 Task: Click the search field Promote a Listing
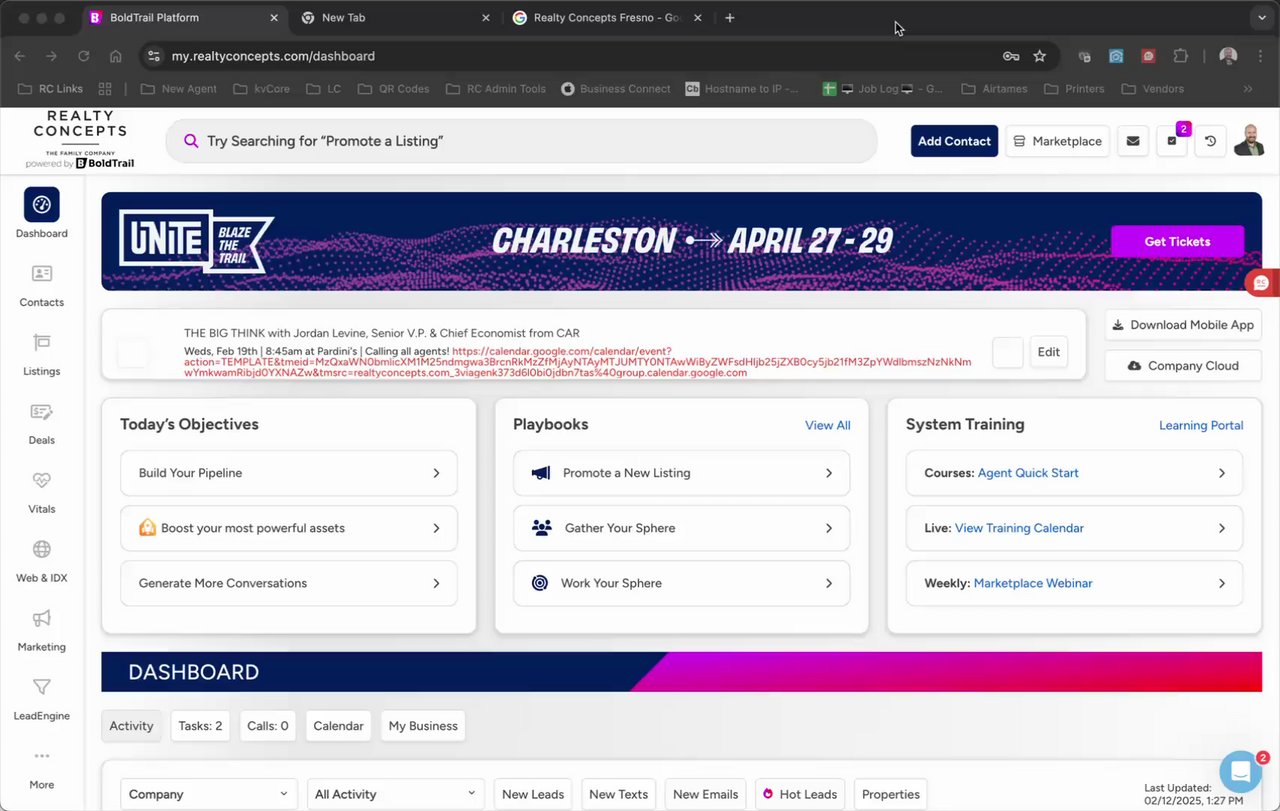point(521,141)
